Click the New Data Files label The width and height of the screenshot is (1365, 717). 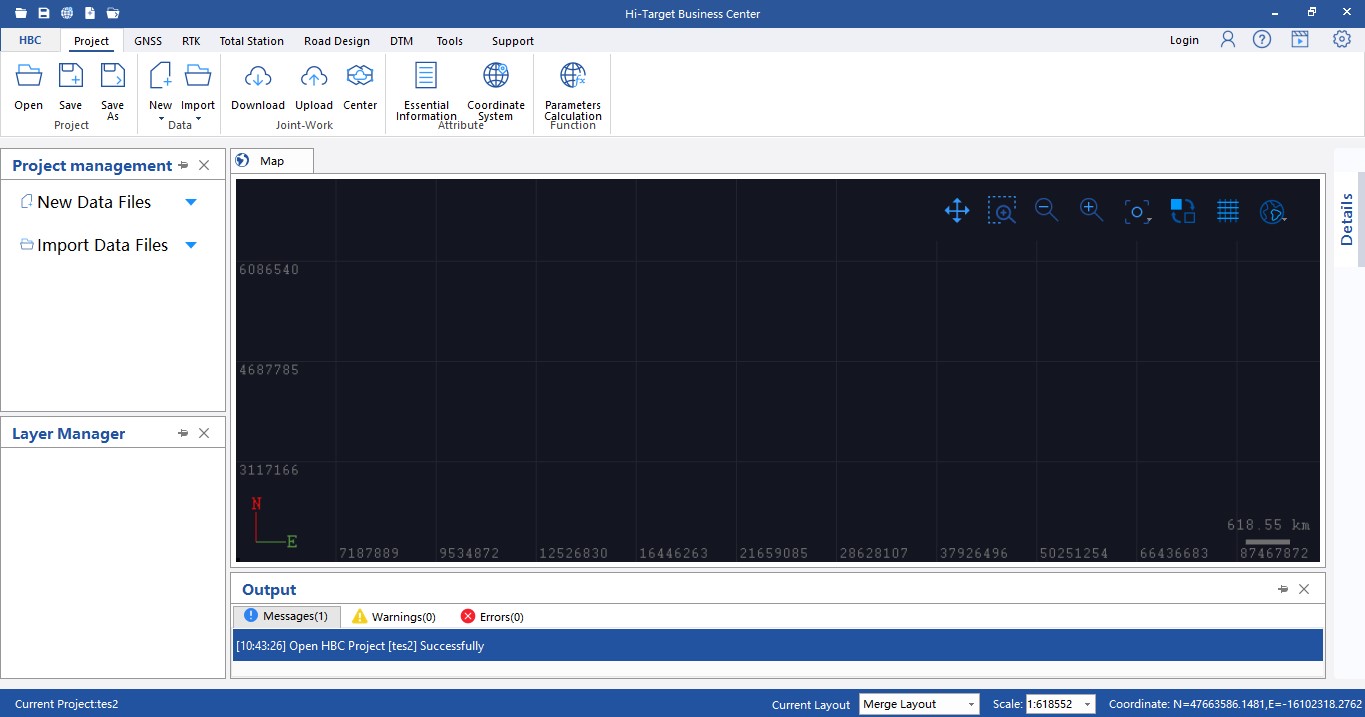tap(94, 202)
